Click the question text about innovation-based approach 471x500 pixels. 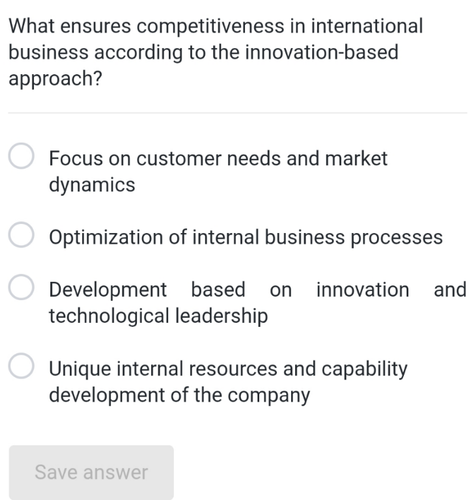tap(215, 52)
